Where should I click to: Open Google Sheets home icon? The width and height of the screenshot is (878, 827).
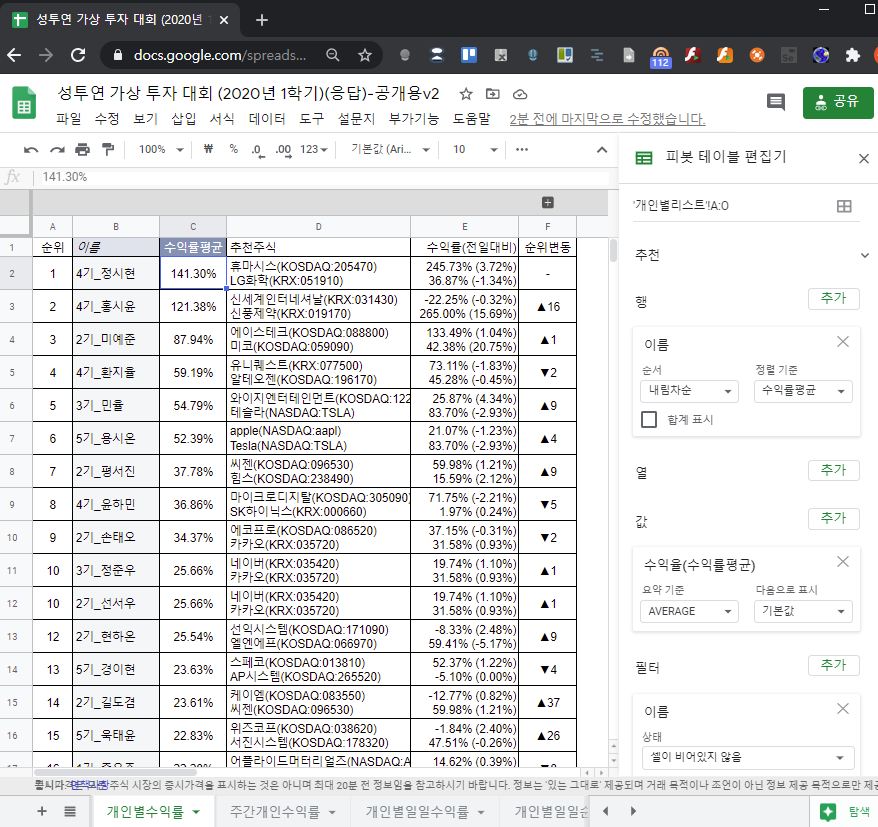[24, 102]
